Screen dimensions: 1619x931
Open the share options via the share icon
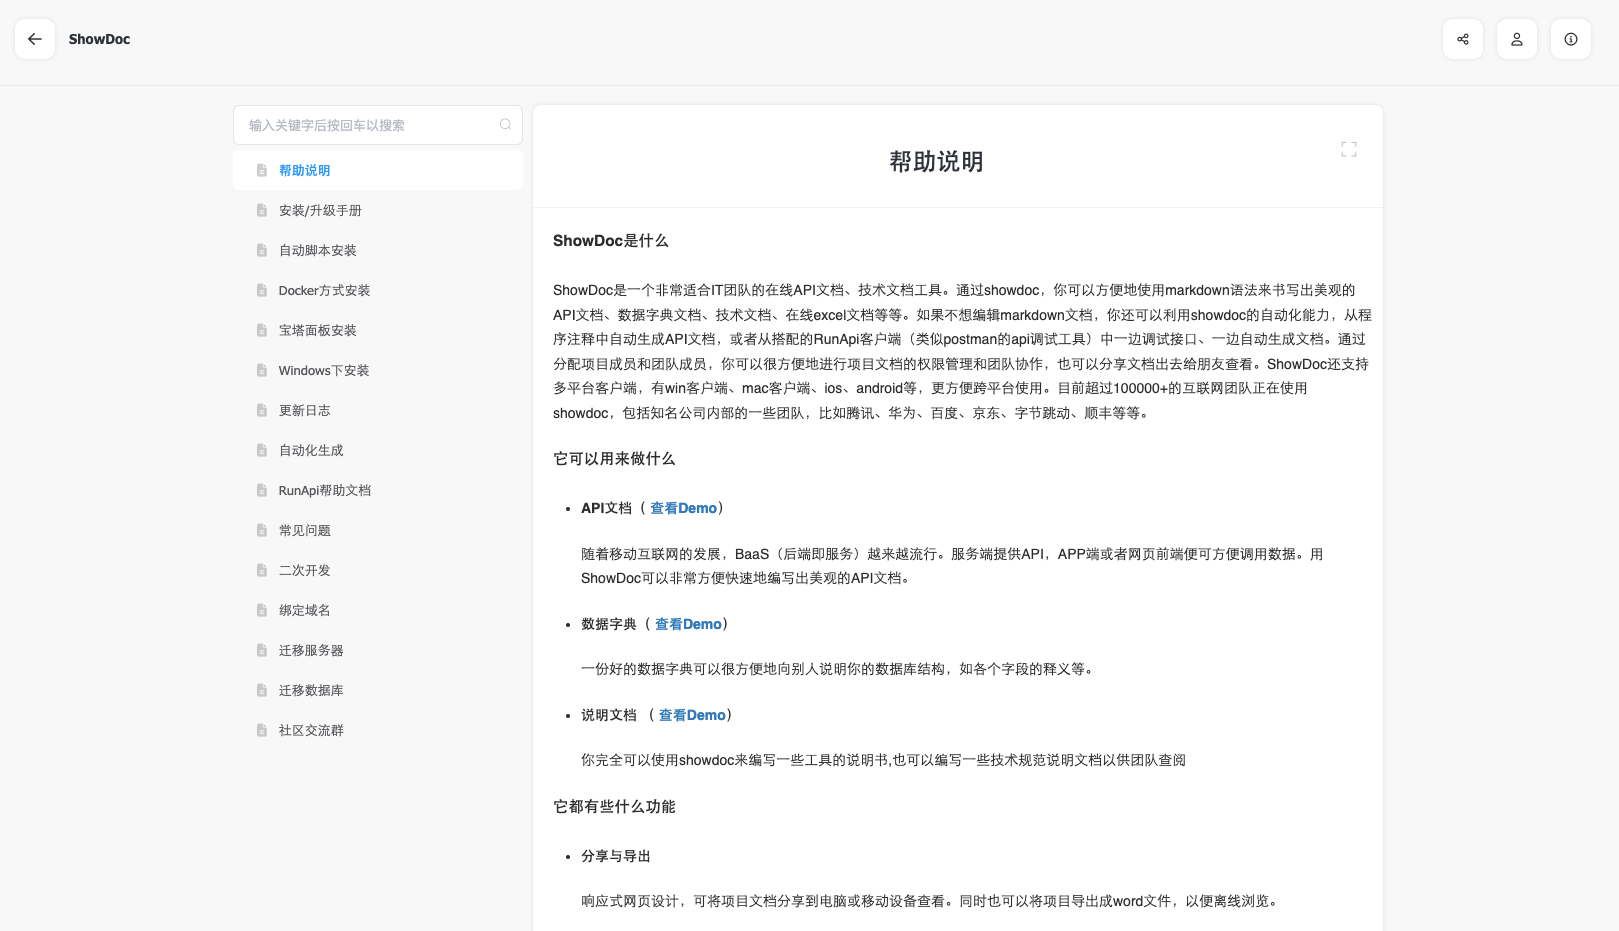(x=1463, y=38)
